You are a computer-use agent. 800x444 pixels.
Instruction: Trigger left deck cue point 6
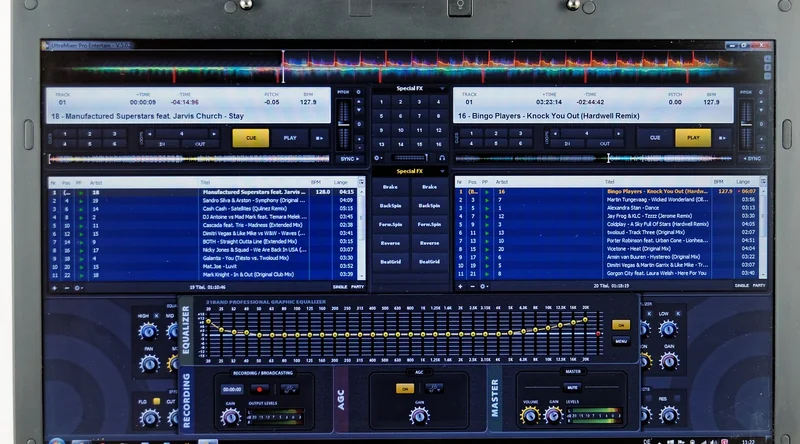click(x=114, y=144)
